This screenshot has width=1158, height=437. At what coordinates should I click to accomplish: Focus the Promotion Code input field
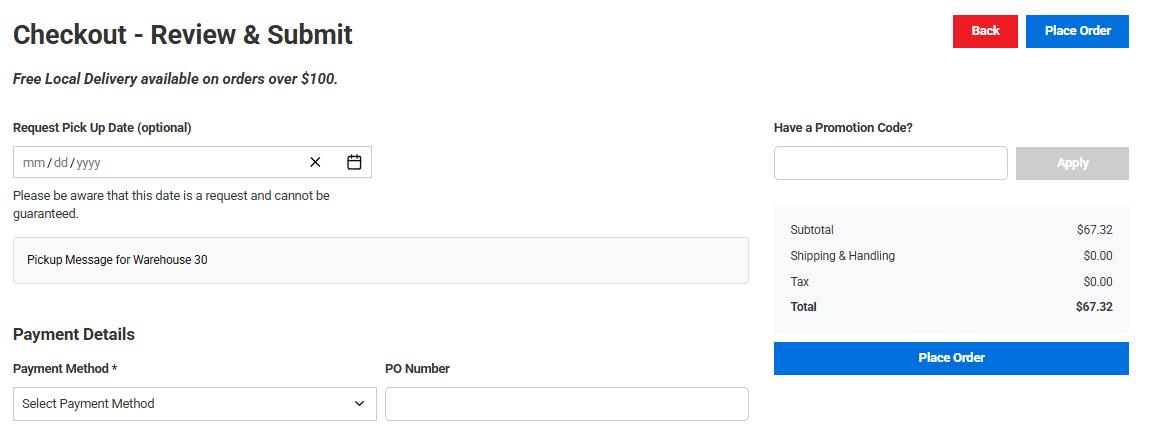pyautogui.click(x=890, y=163)
